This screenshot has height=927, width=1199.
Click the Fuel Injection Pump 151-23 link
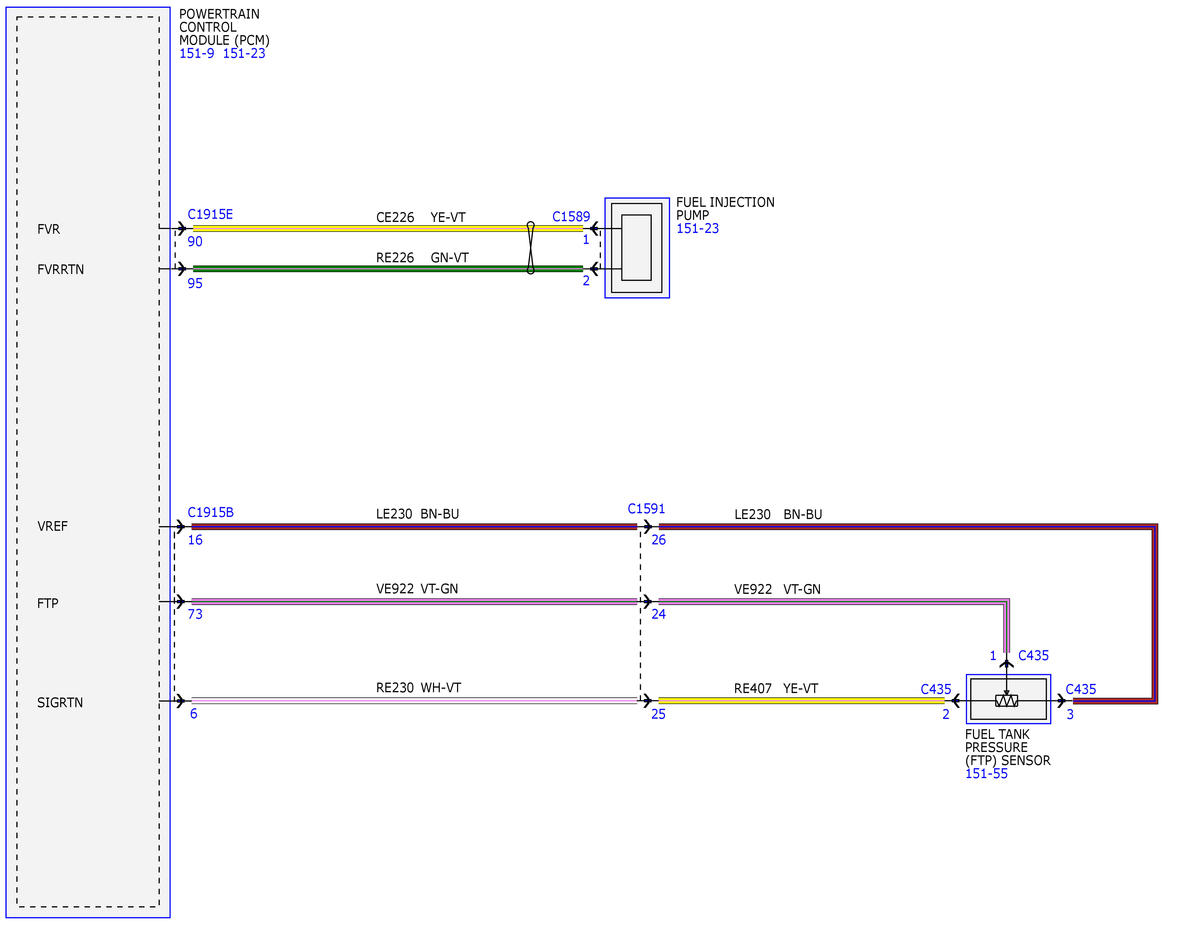coord(697,229)
